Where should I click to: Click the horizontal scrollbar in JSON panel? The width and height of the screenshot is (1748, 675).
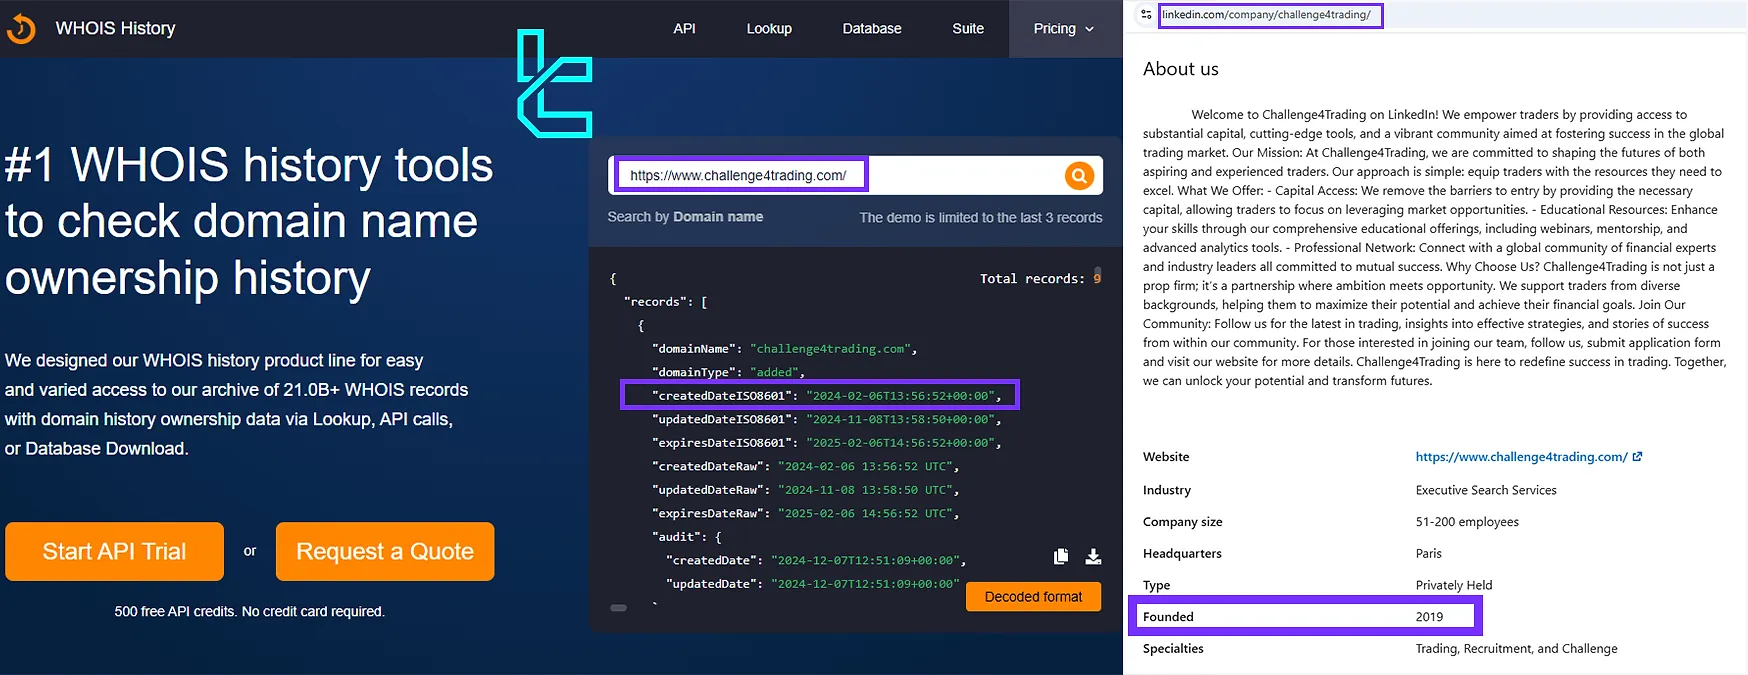coord(619,608)
